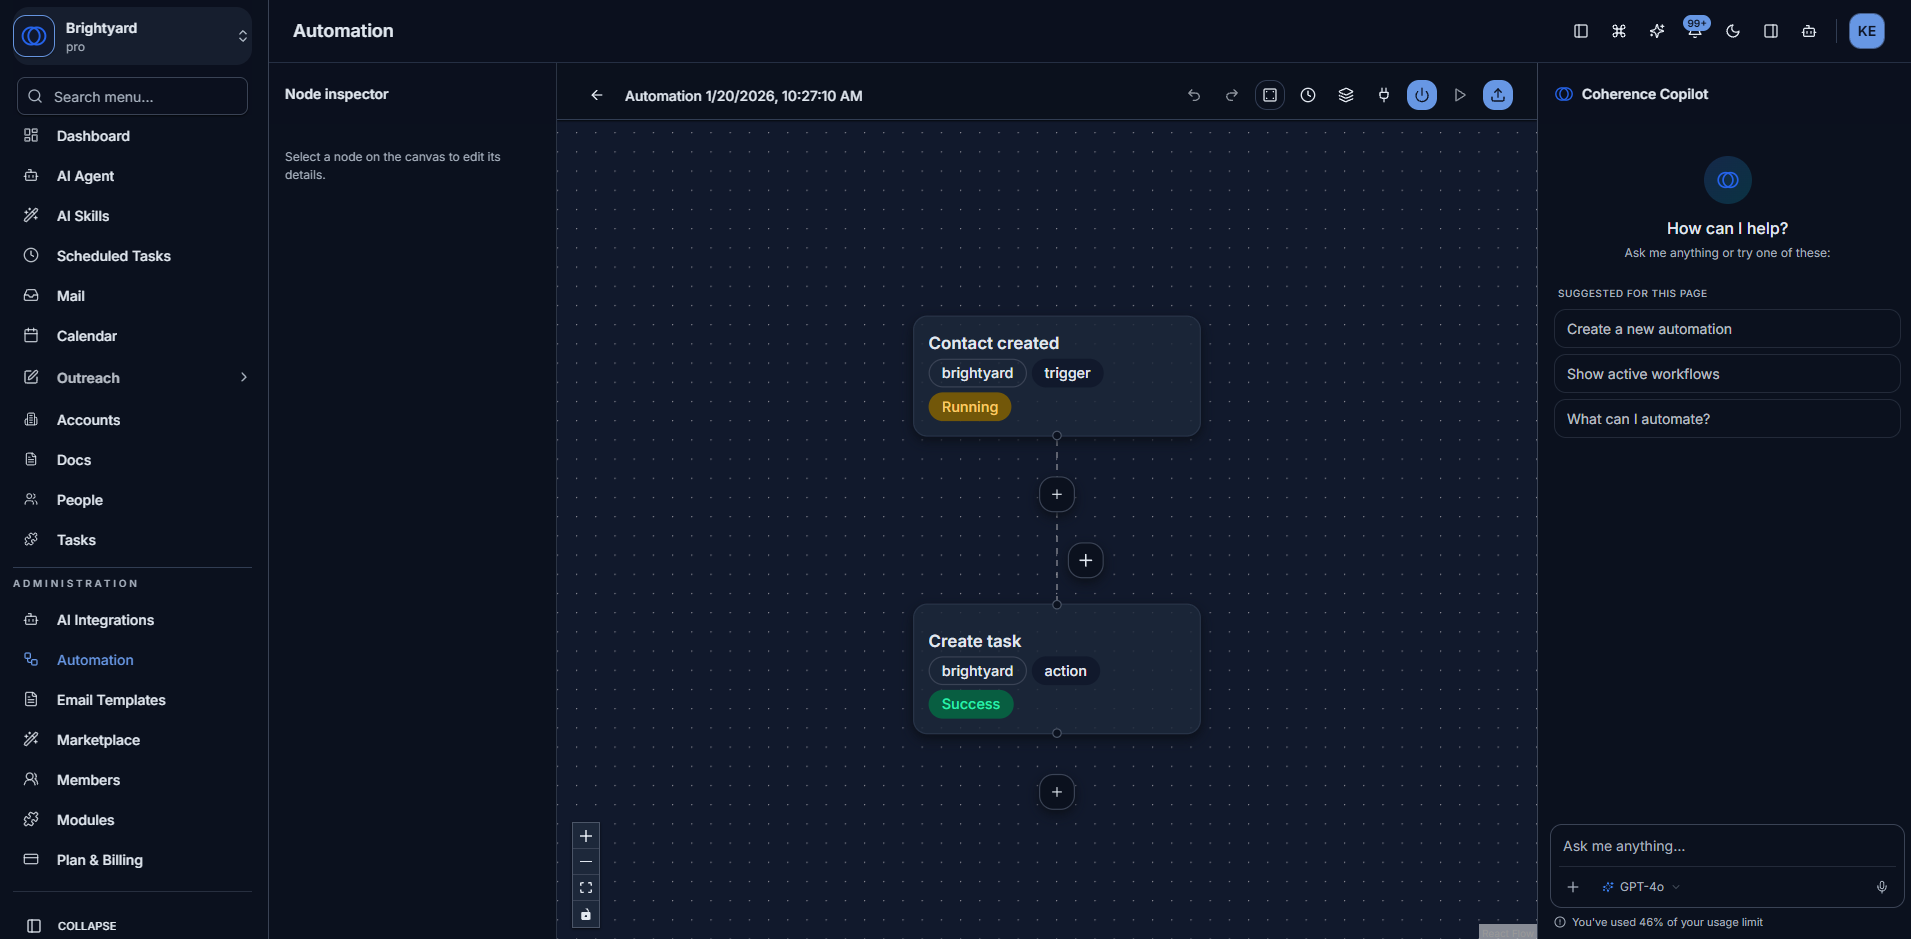The image size is (1911, 939).
Task: Click the Ask me anything copilot field
Action: [x=1727, y=846]
